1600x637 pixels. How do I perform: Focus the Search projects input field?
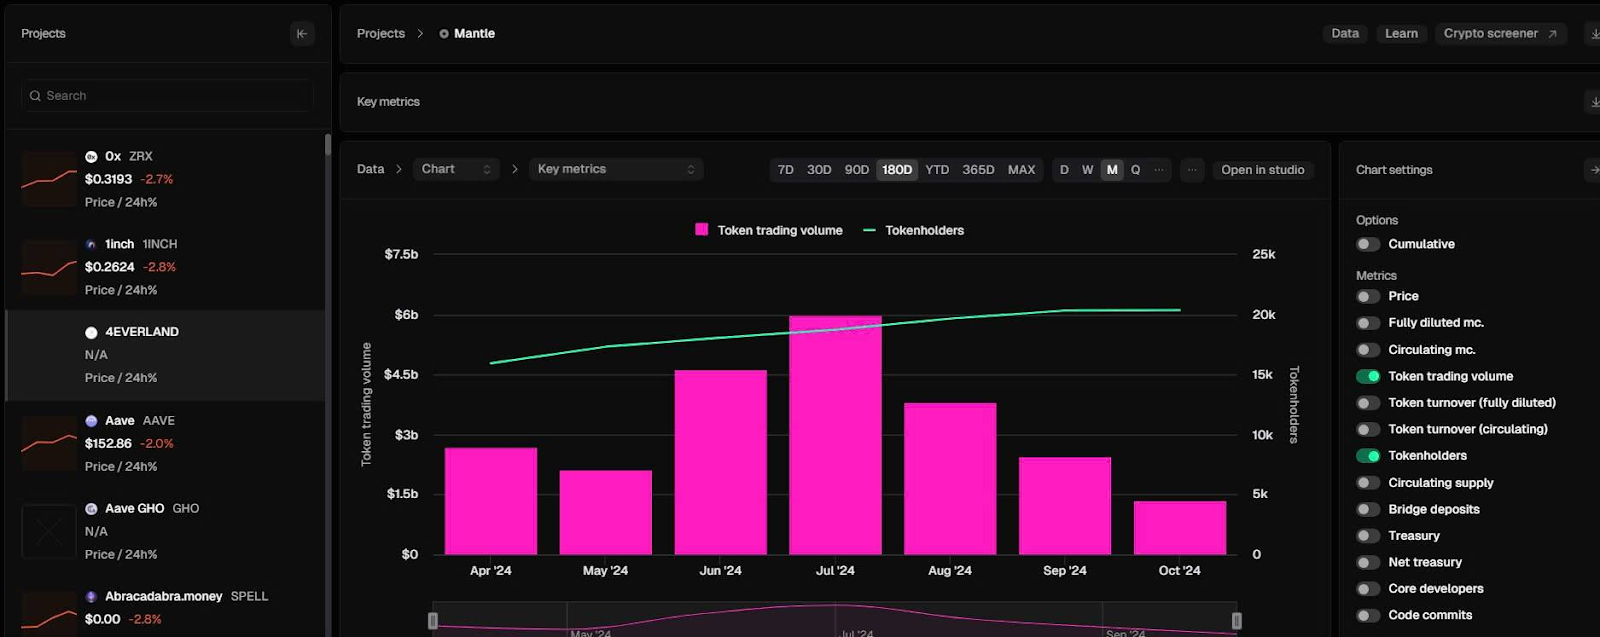point(167,96)
